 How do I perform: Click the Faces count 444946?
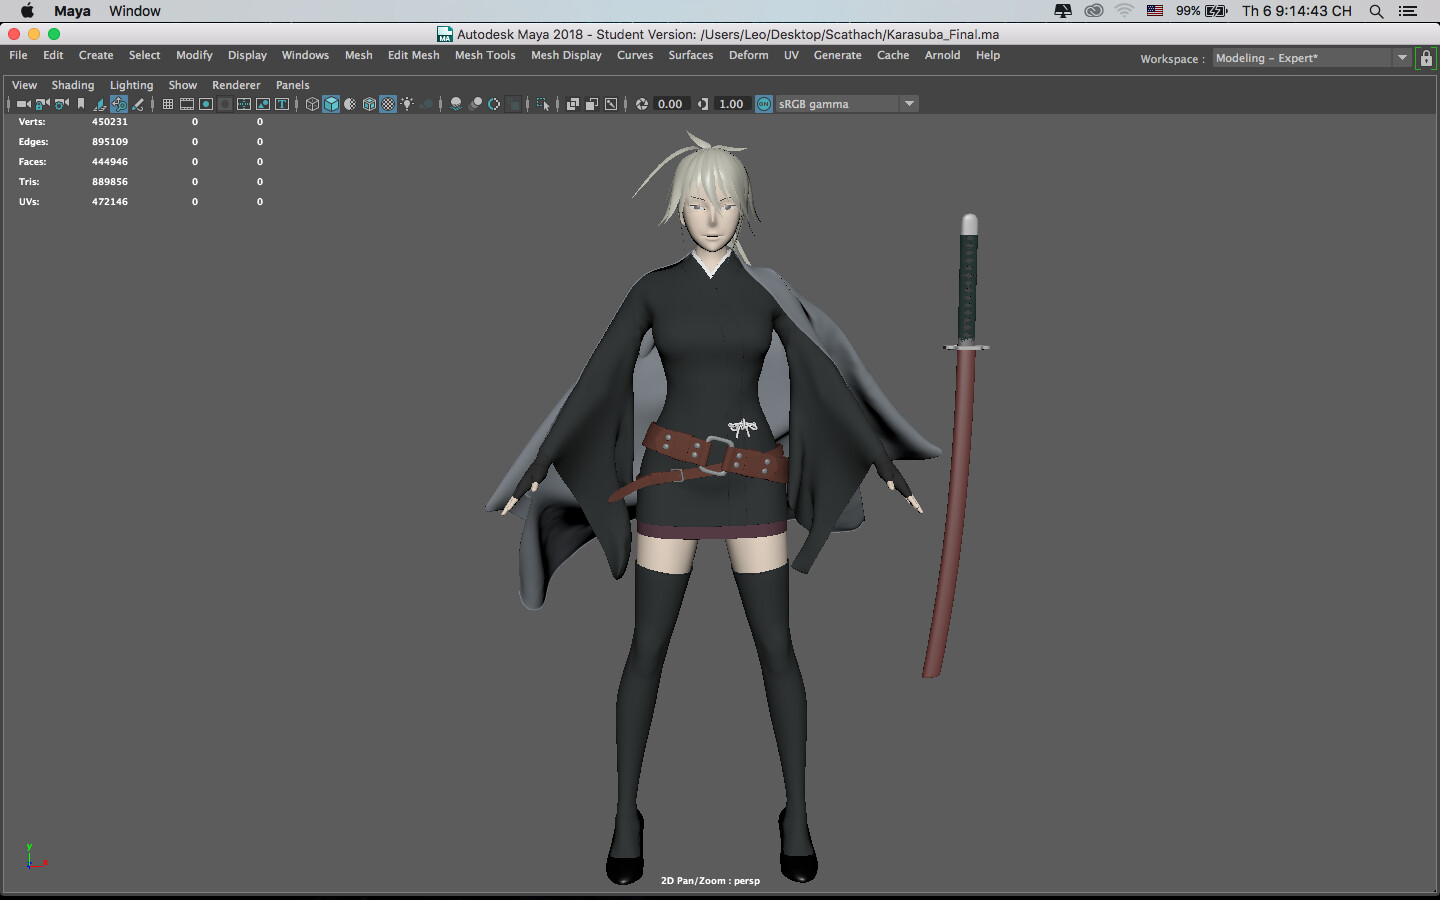[110, 162]
